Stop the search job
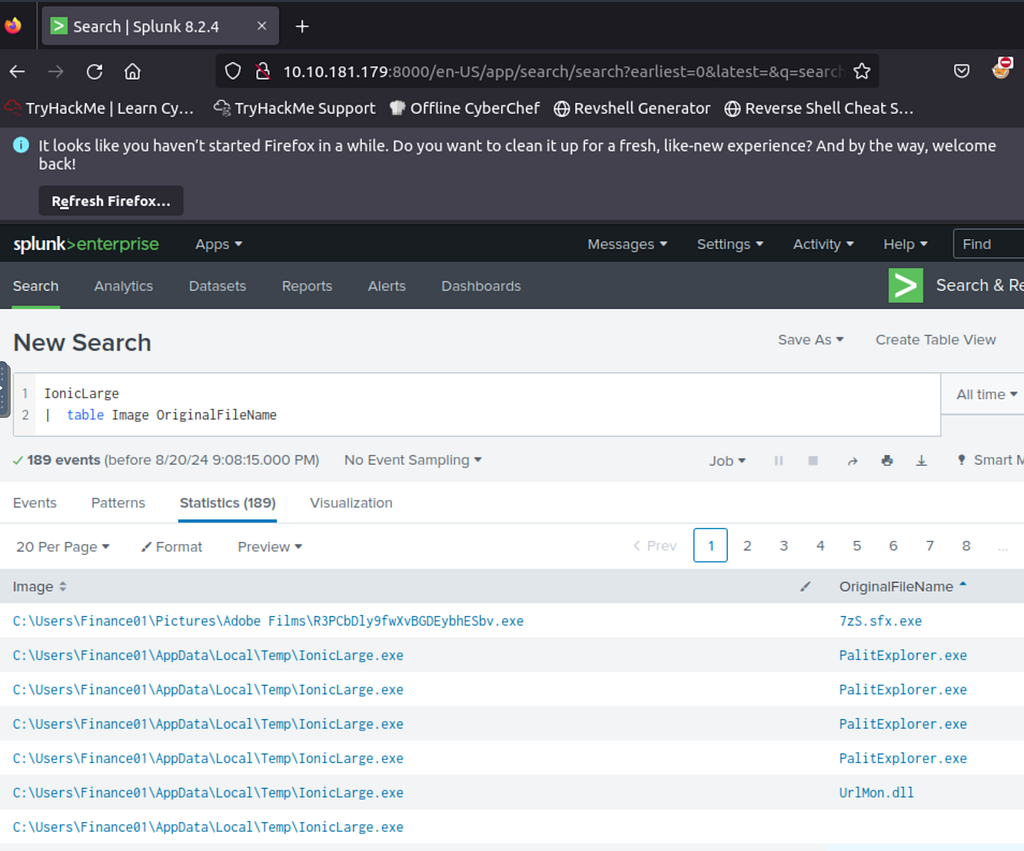 pyautogui.click(x=813, y=460)
